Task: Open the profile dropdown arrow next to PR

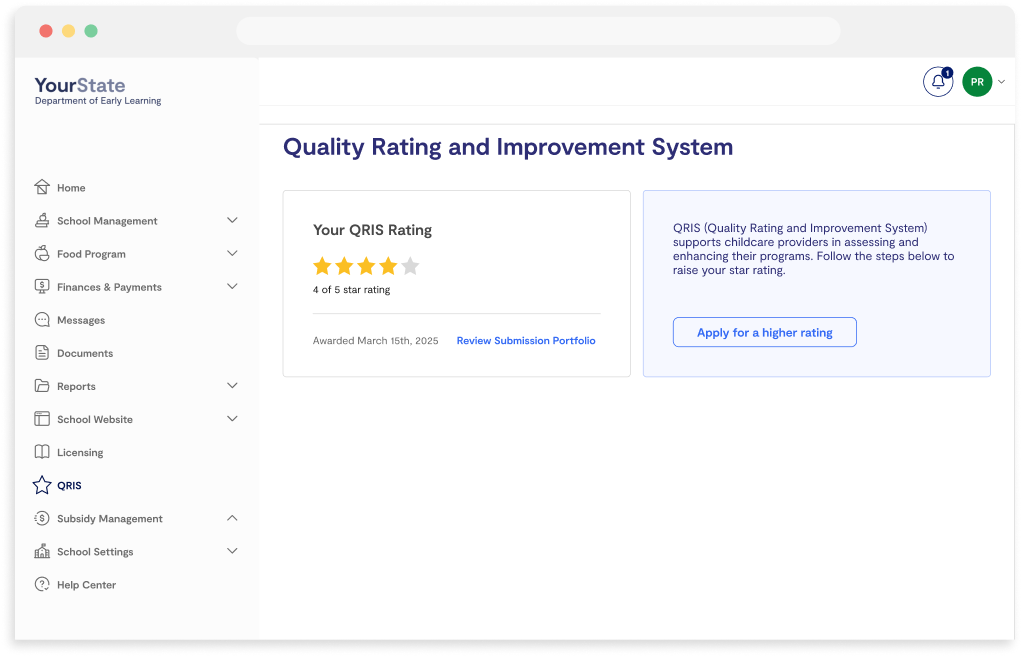Action: click(1001, 82)
